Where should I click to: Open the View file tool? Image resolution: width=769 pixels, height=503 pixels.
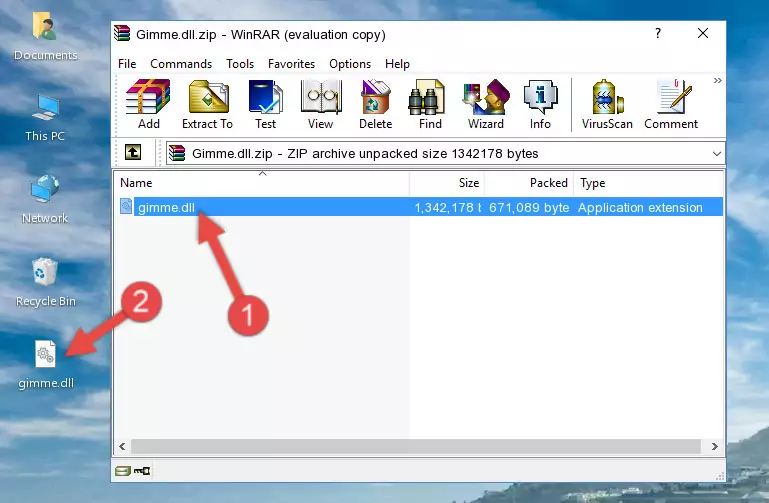pyautogui.click(x=321, y=104)
